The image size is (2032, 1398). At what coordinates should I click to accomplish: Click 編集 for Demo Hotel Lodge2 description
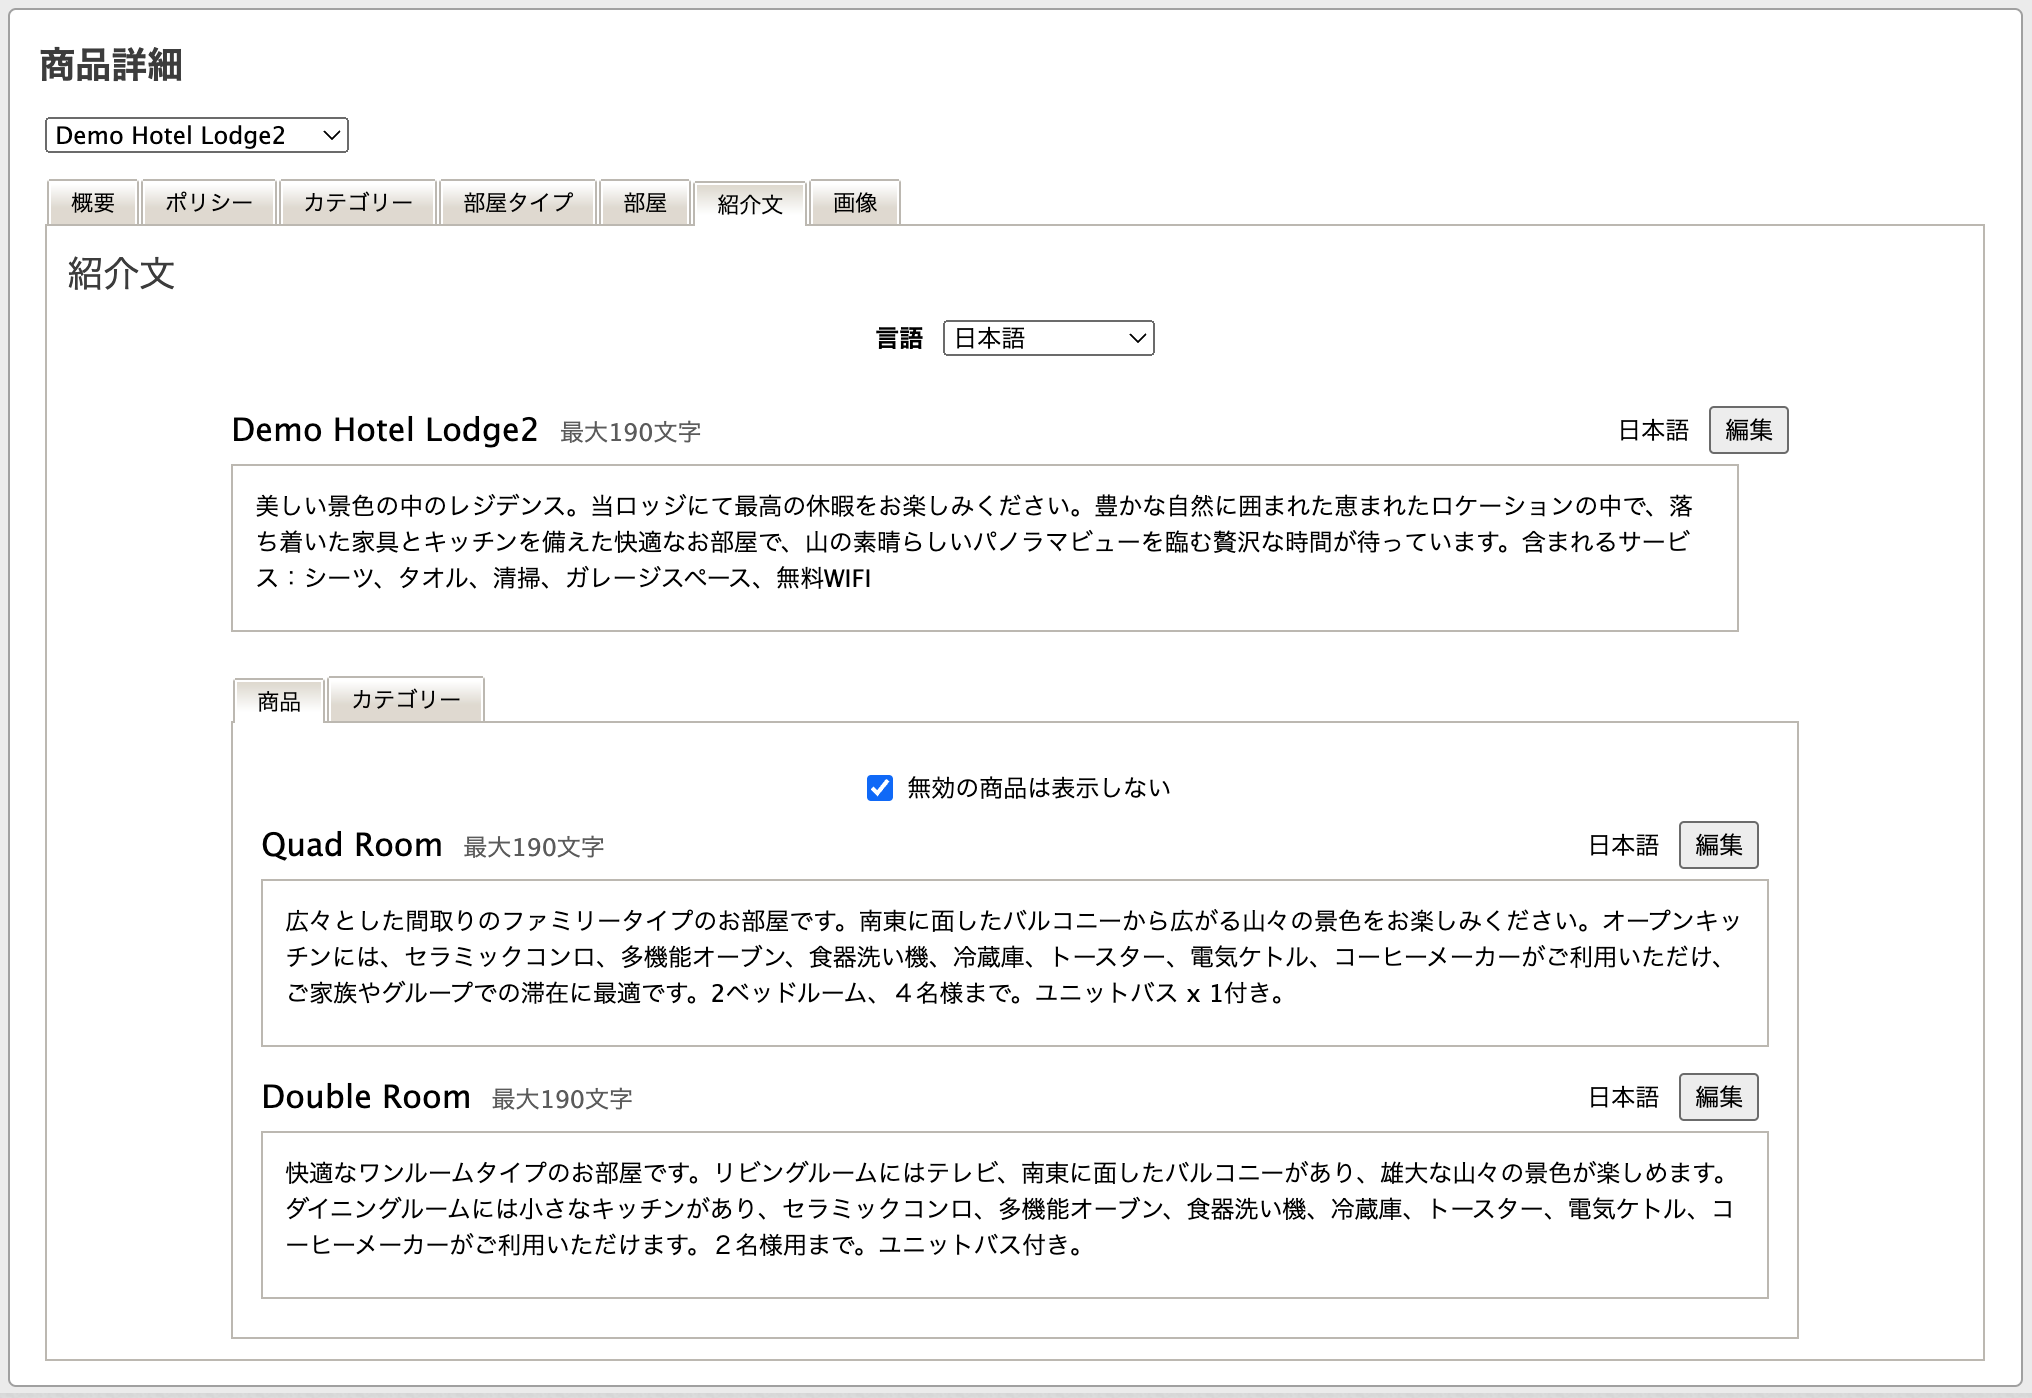(1748, 430)
